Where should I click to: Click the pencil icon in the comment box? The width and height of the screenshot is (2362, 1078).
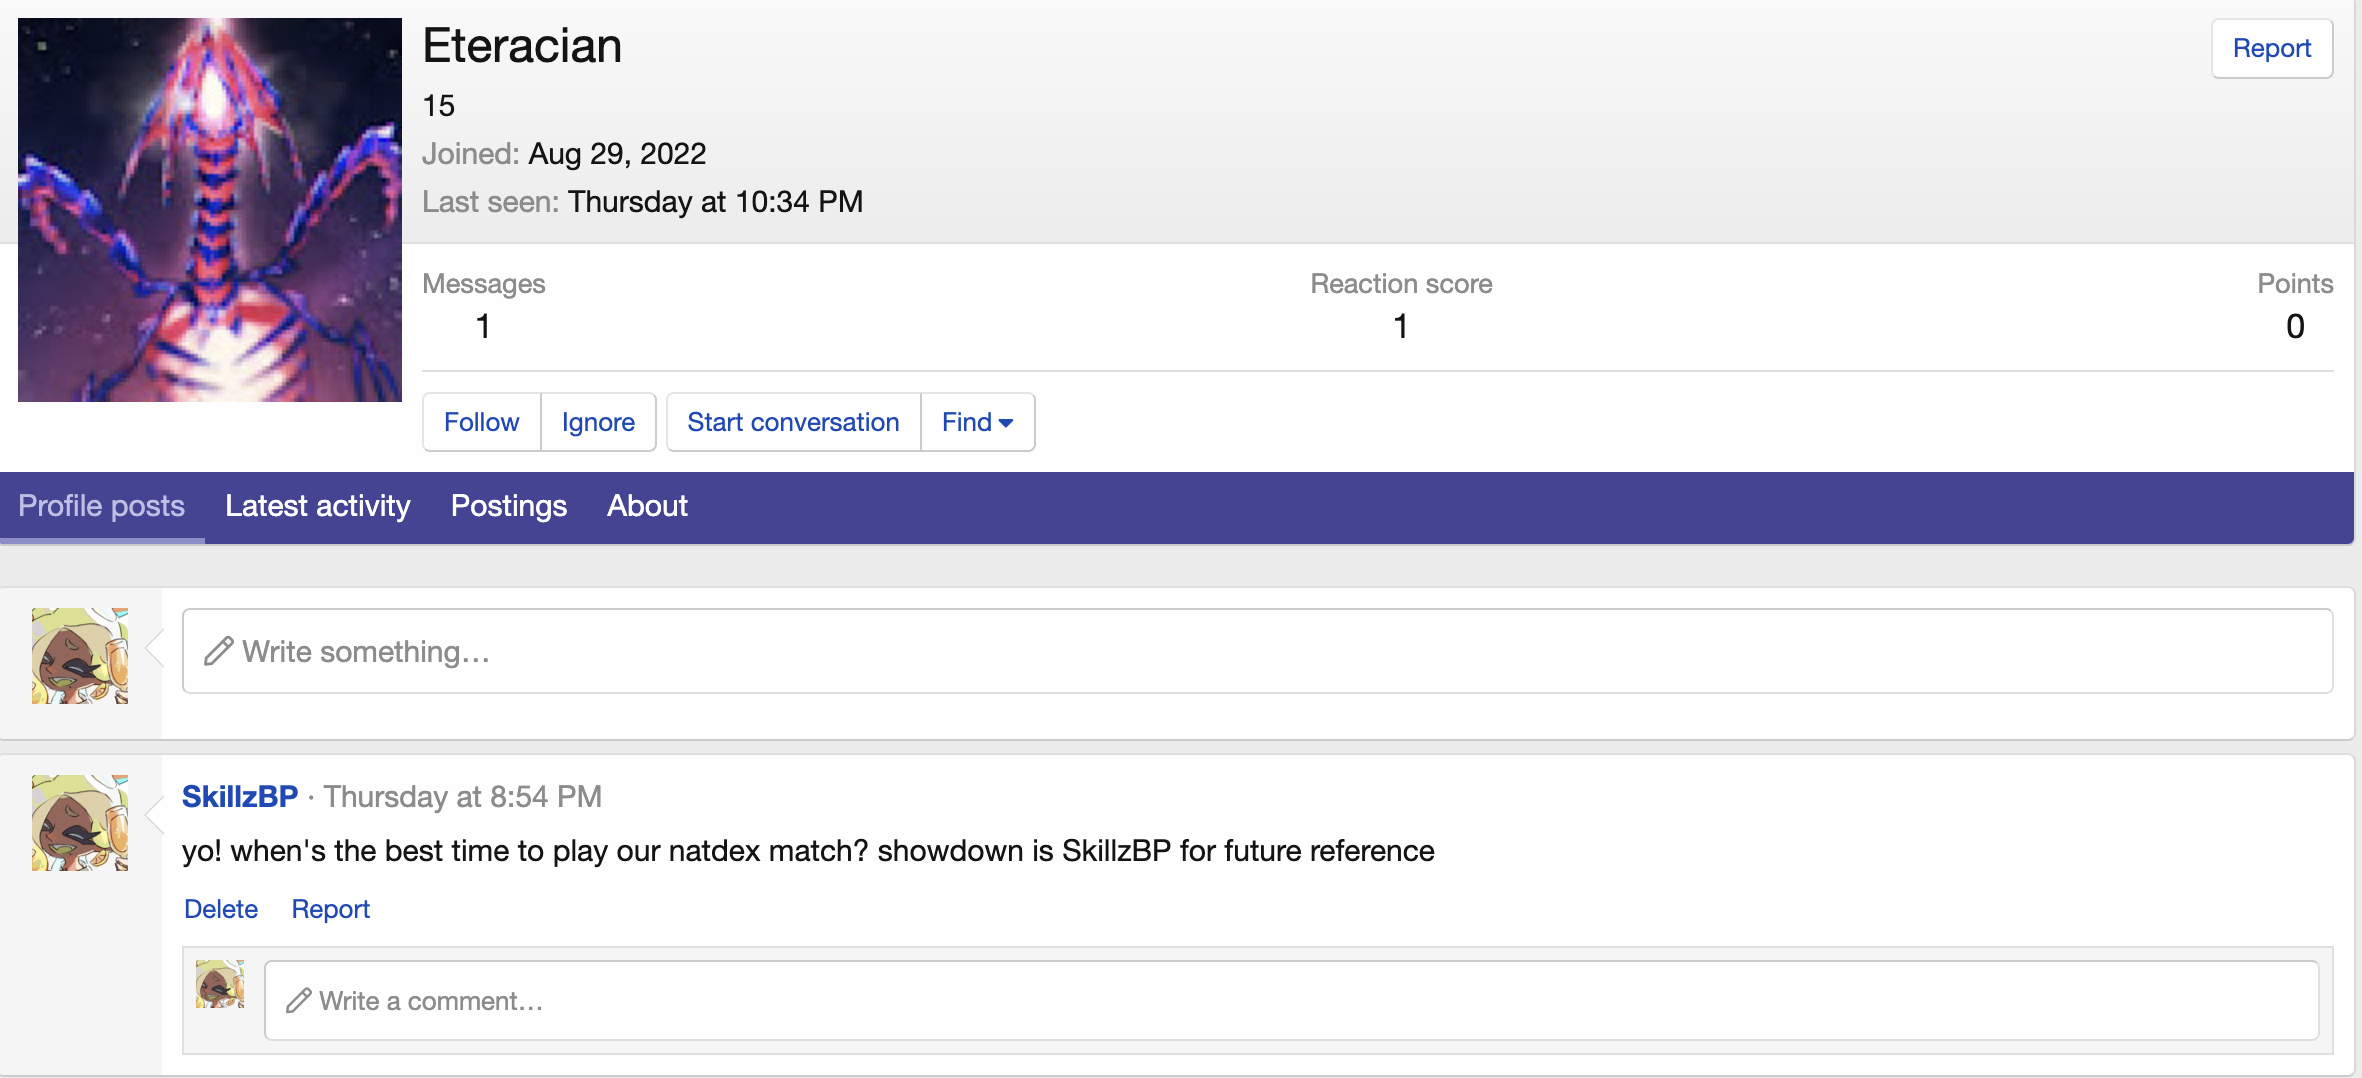tap(298, 1001)
